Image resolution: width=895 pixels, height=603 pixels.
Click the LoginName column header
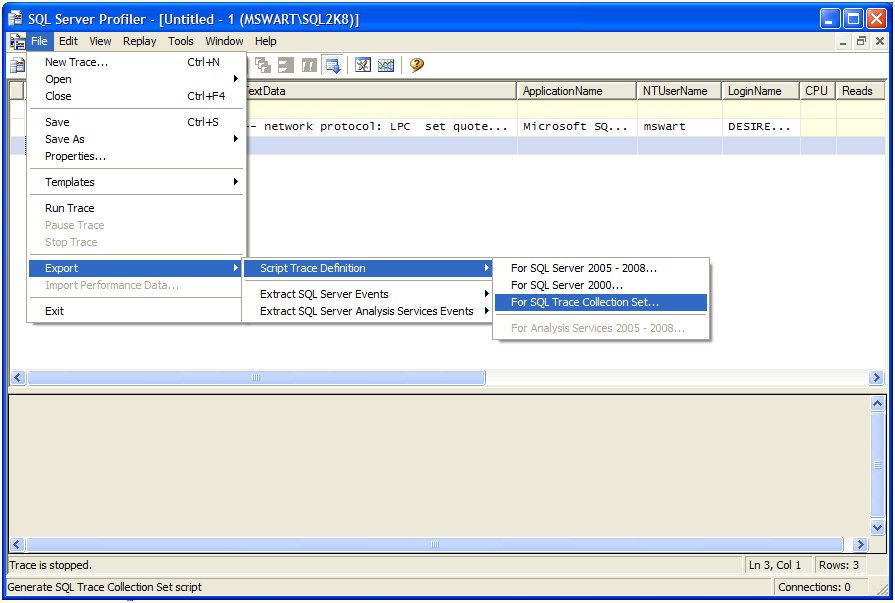pos(761,91)
